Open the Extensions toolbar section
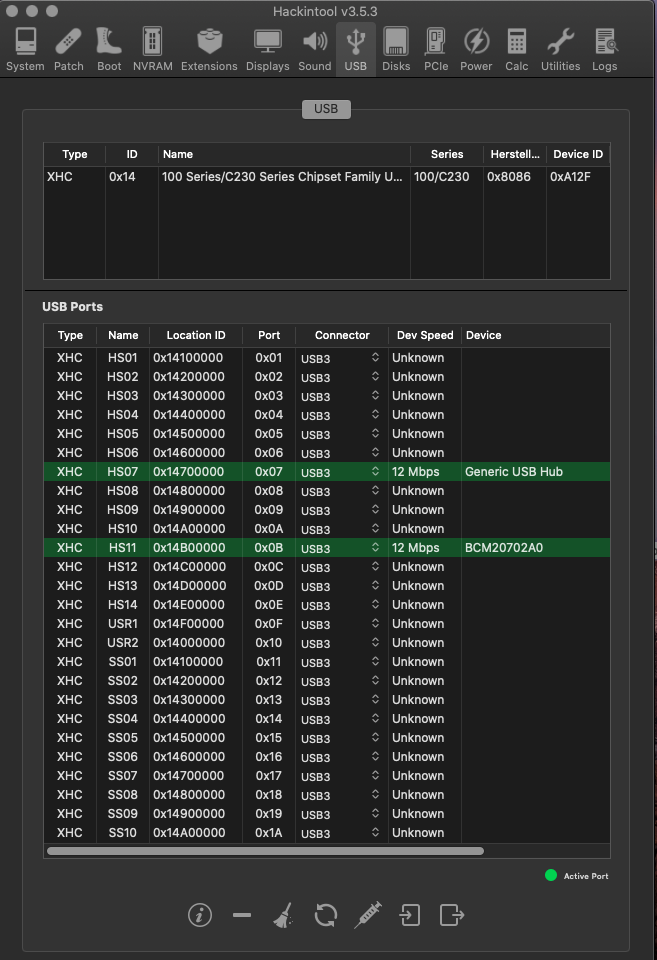657x960 pixels. pyautogui.click(x=209, y=50)
